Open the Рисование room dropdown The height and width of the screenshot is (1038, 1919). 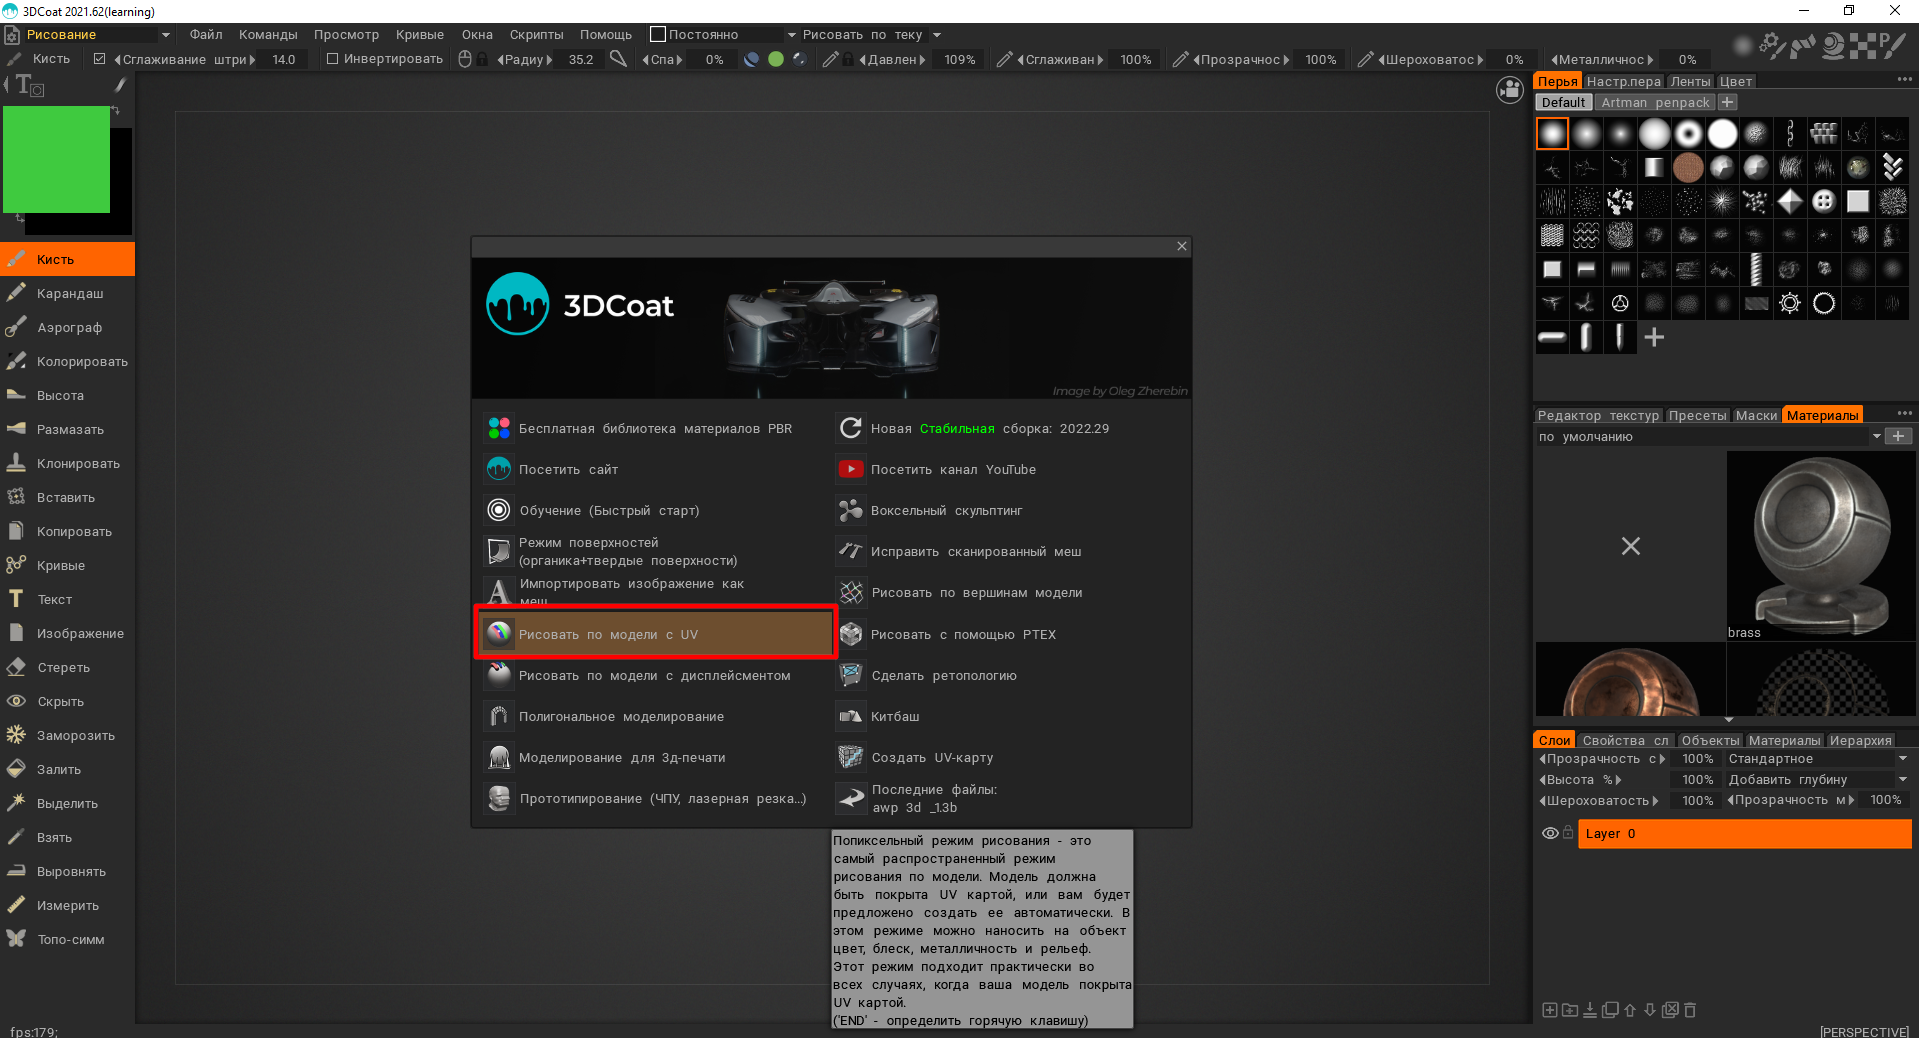tap(166, 35)
